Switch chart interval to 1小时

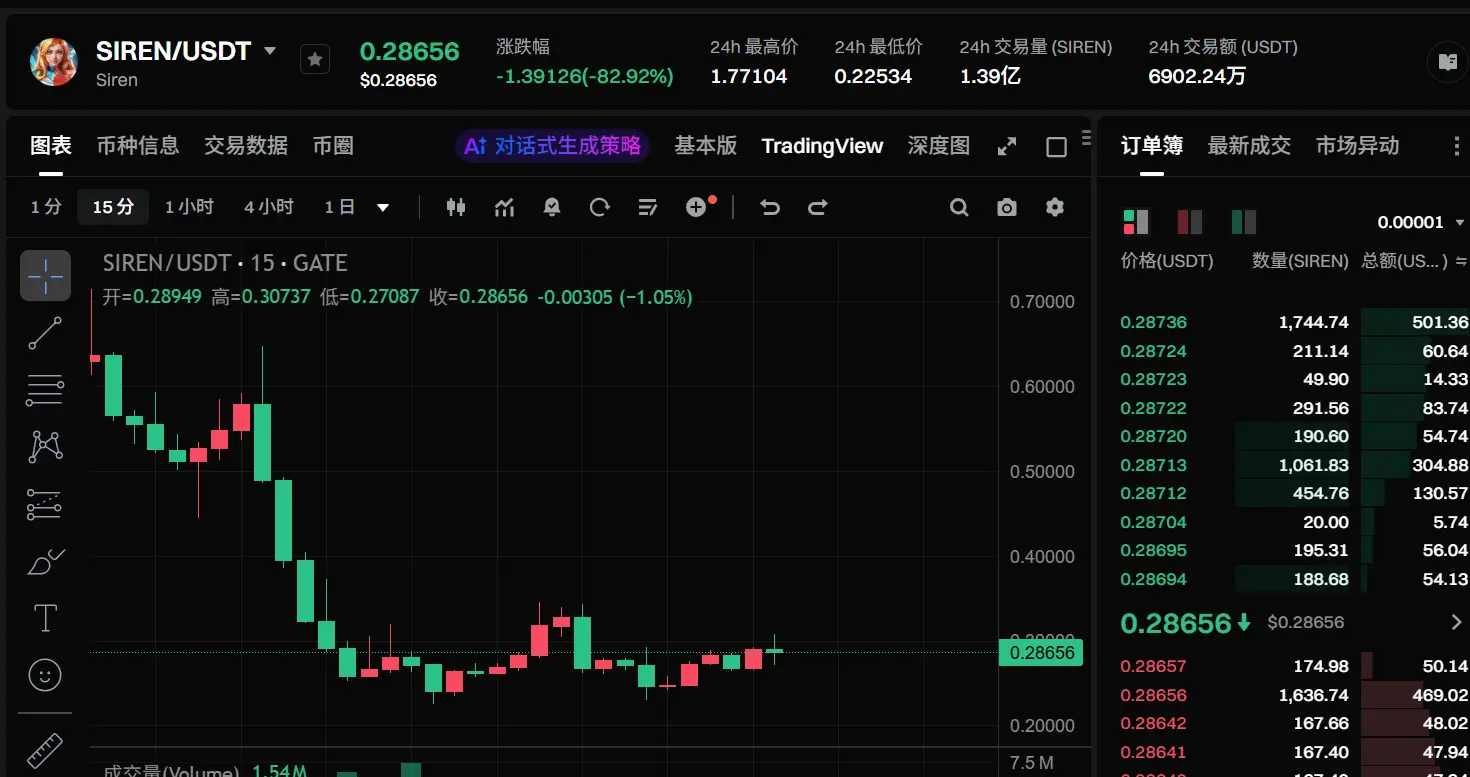[x=189, y=207]
